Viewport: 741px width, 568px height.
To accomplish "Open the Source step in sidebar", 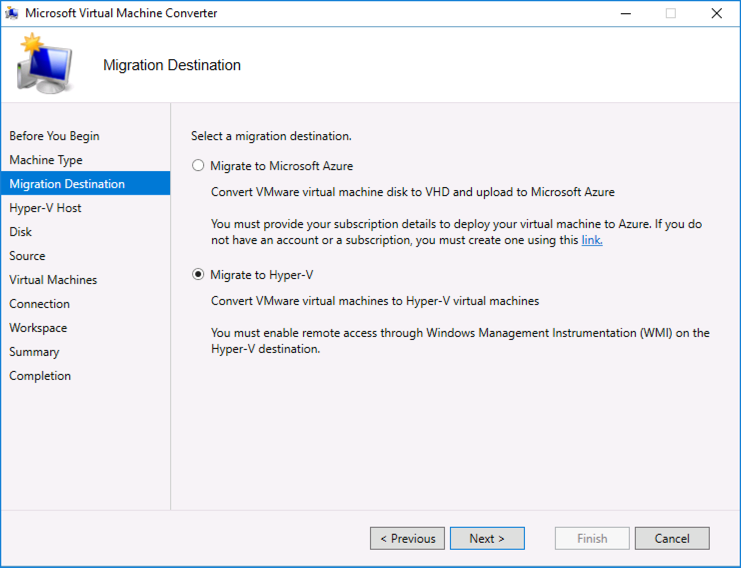I will click(x=27, y=256).
